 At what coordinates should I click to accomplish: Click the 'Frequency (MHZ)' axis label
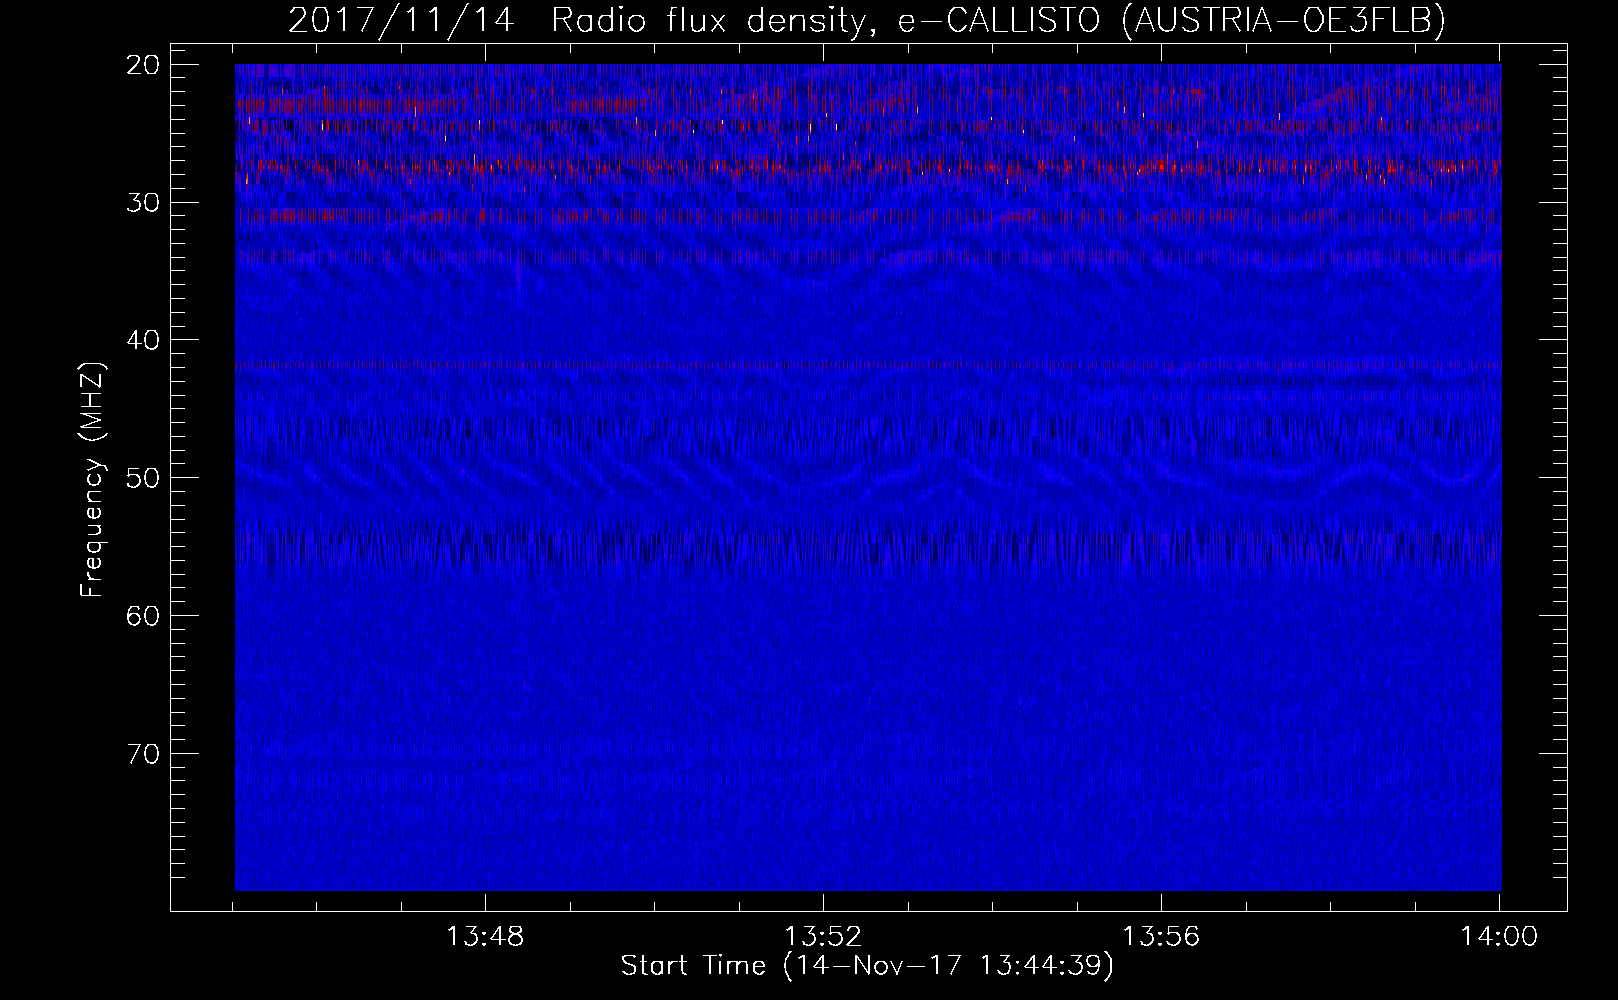[x=92, y=479]
